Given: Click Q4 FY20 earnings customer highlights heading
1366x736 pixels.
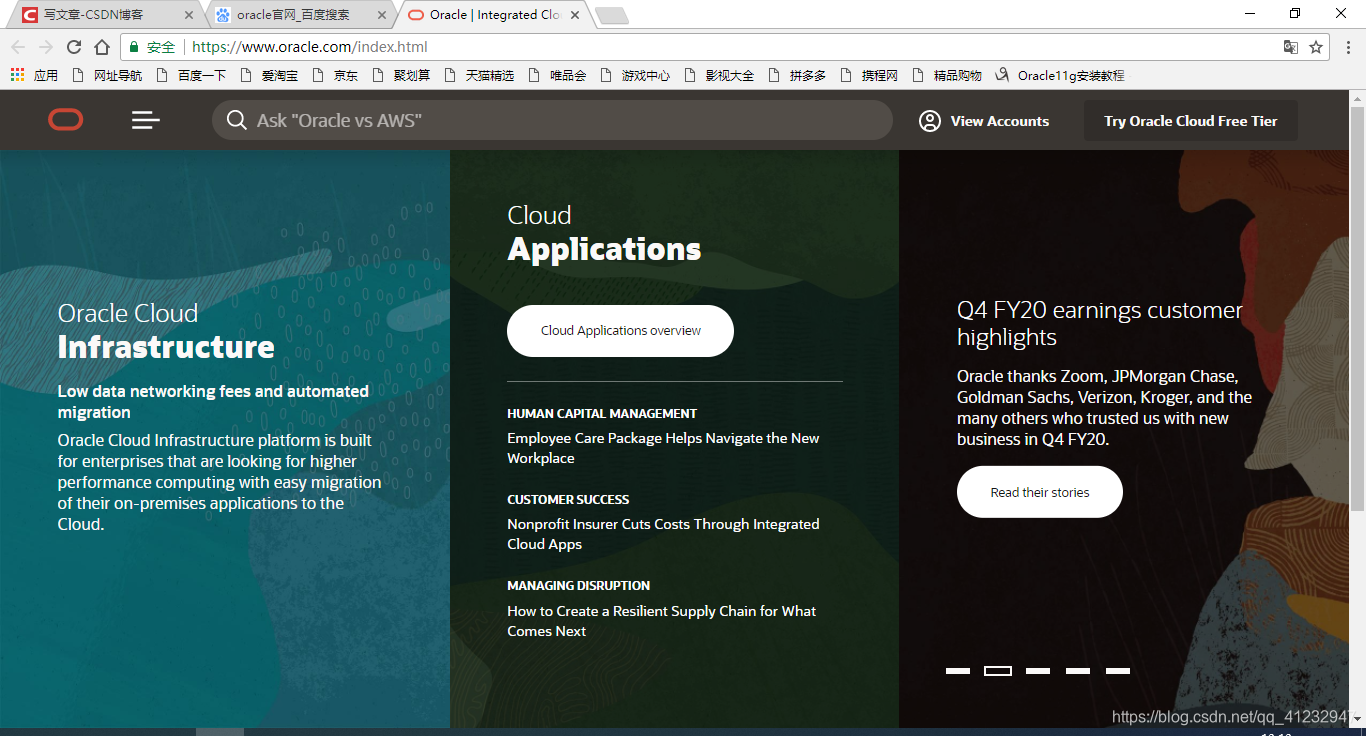Looking at the screenshot, I should (1100, 324).
